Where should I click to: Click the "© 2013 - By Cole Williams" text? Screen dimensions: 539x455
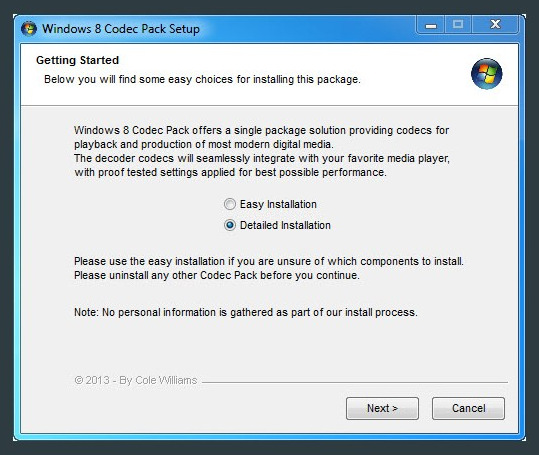click(136, 380)
